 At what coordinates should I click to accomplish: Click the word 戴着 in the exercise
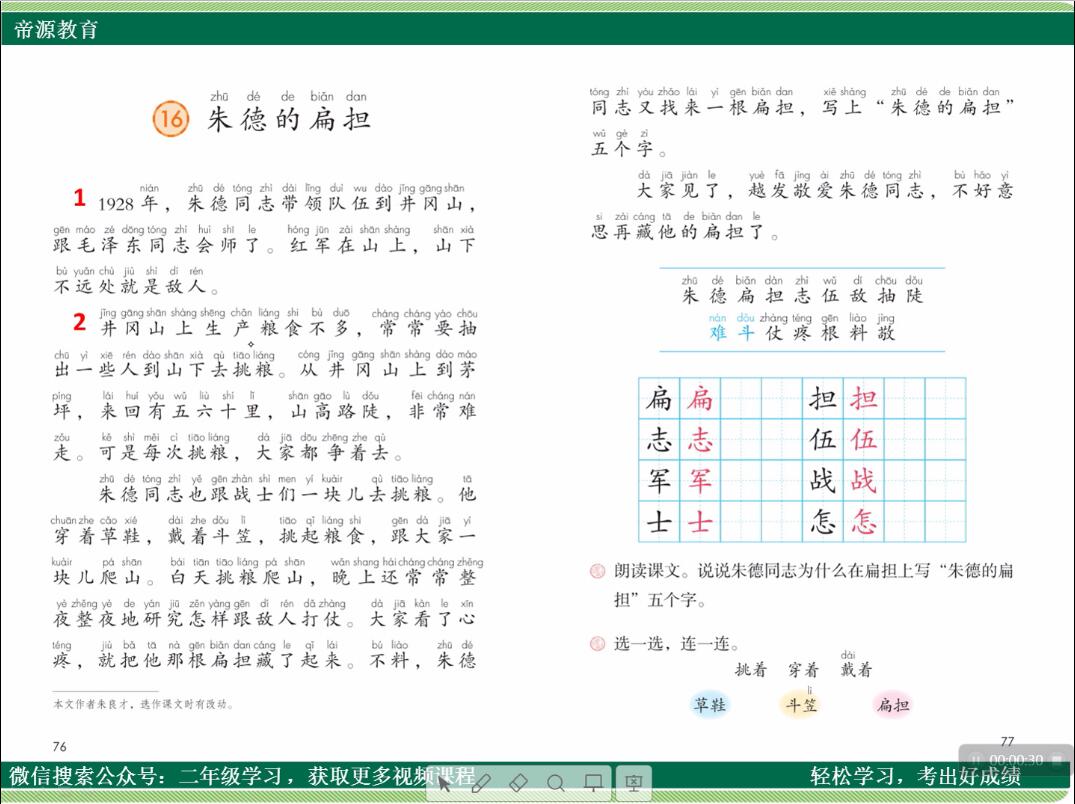pyautogui.click(x=856, y=670)
